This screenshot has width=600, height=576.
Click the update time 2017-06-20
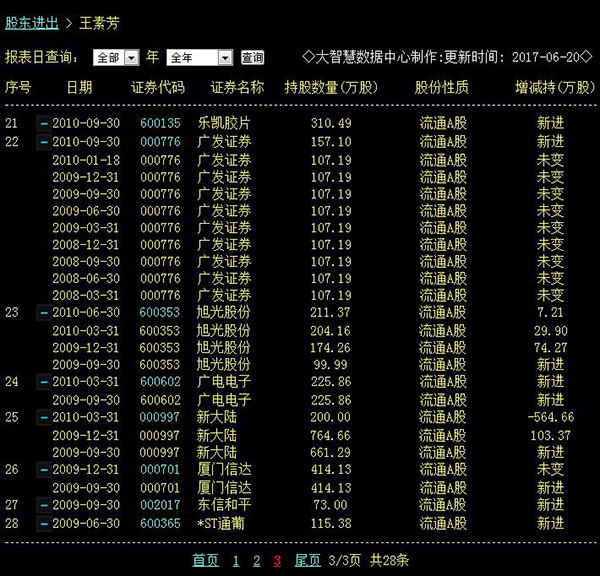click(546, 57)
